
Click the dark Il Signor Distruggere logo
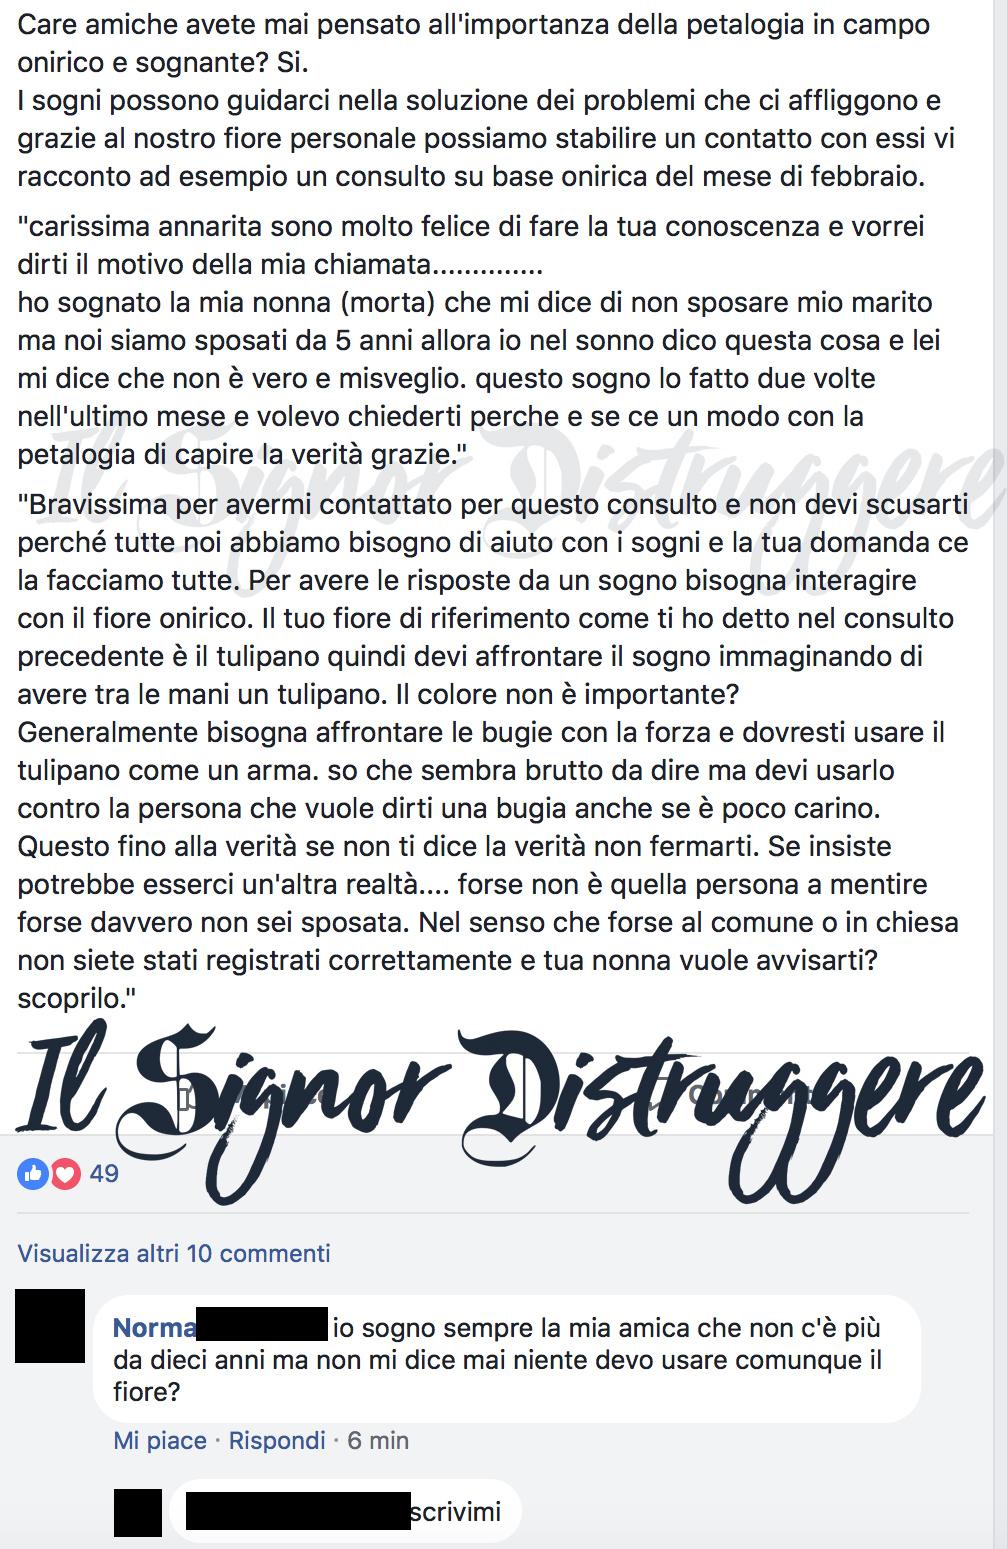pyautogui.click(x=500, y=1110)
